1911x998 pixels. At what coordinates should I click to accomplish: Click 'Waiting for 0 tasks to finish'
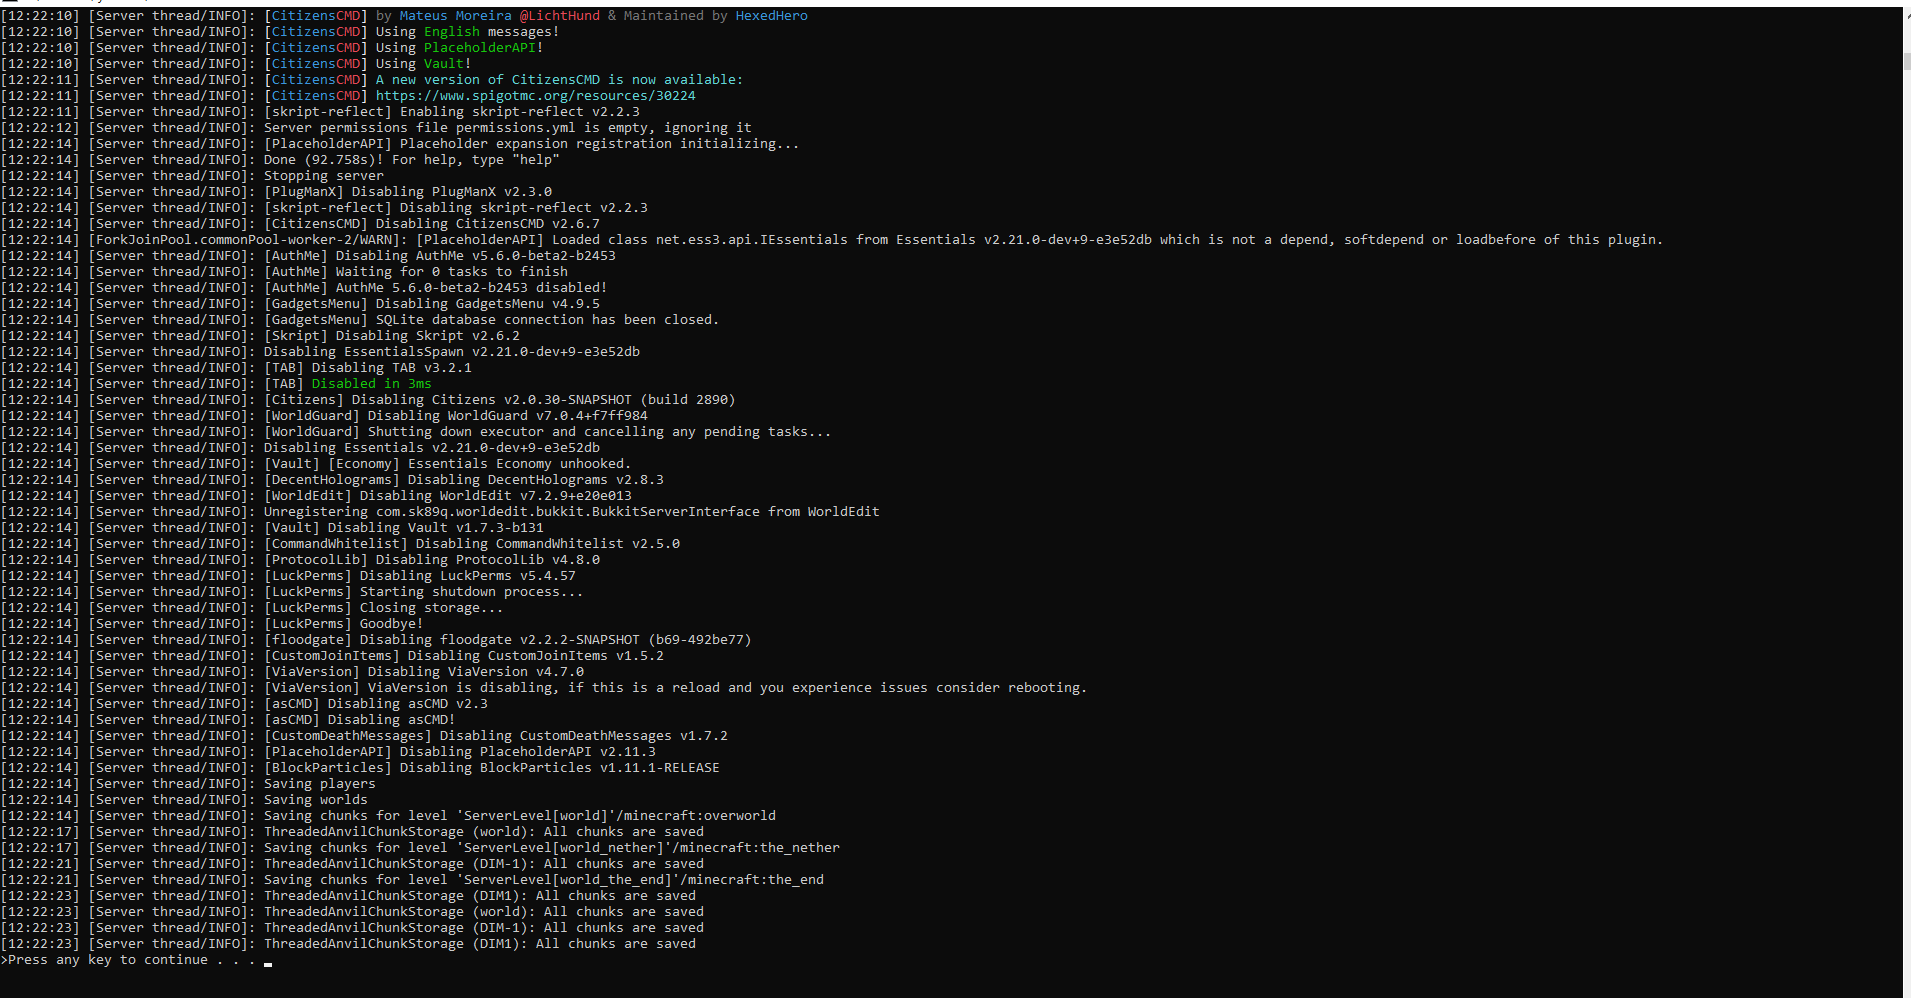451,272
